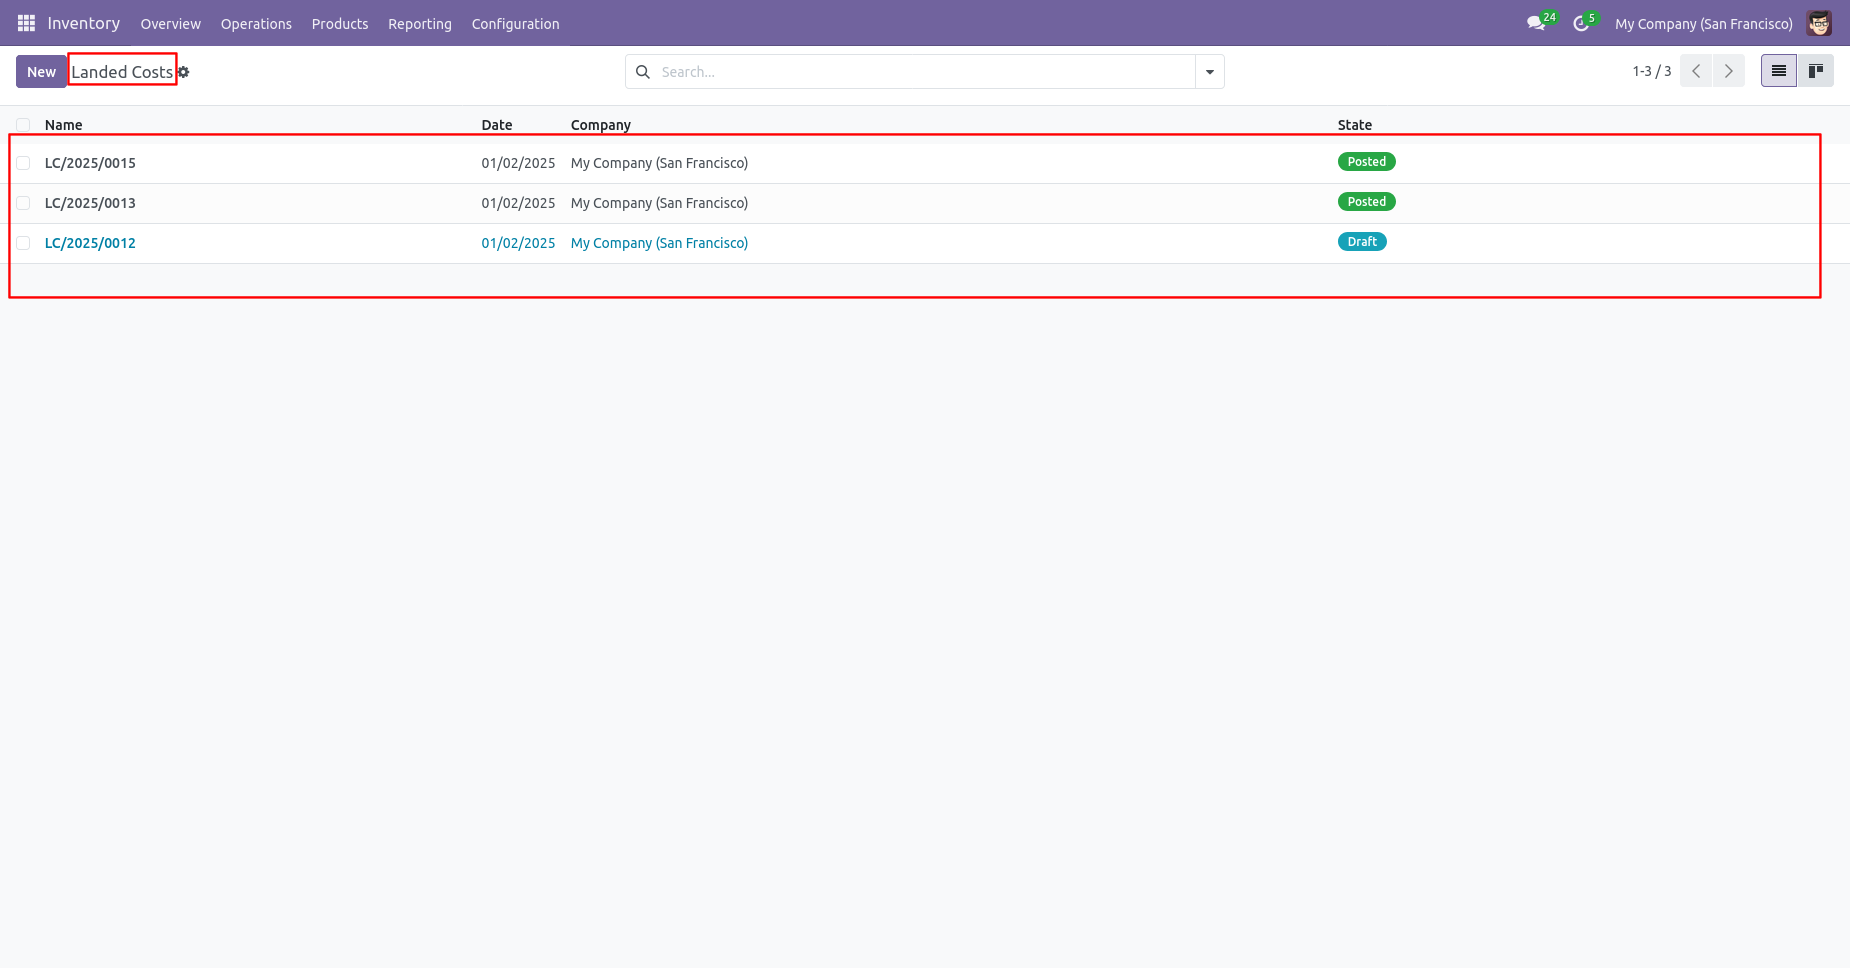Open the Products menu
Screen dimensions: 1850x968
(x=340, y=24)
